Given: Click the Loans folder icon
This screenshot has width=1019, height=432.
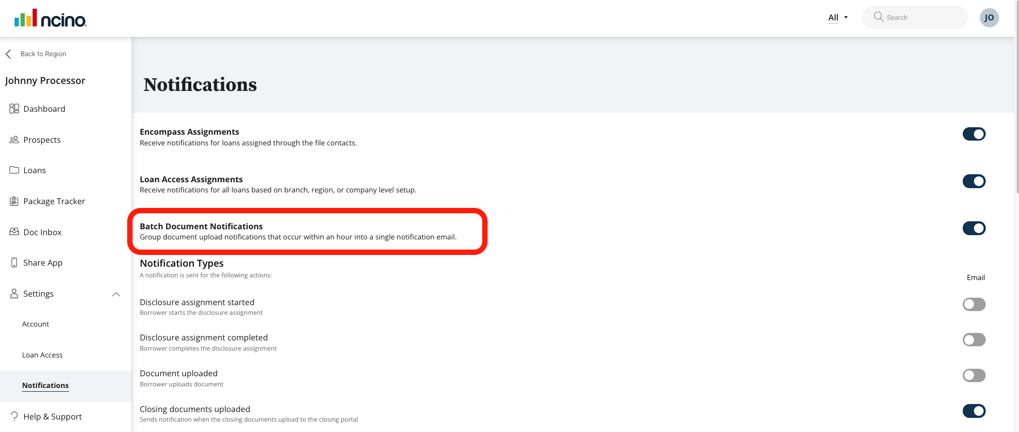Looking at the screenshot, I should point(14,170).
